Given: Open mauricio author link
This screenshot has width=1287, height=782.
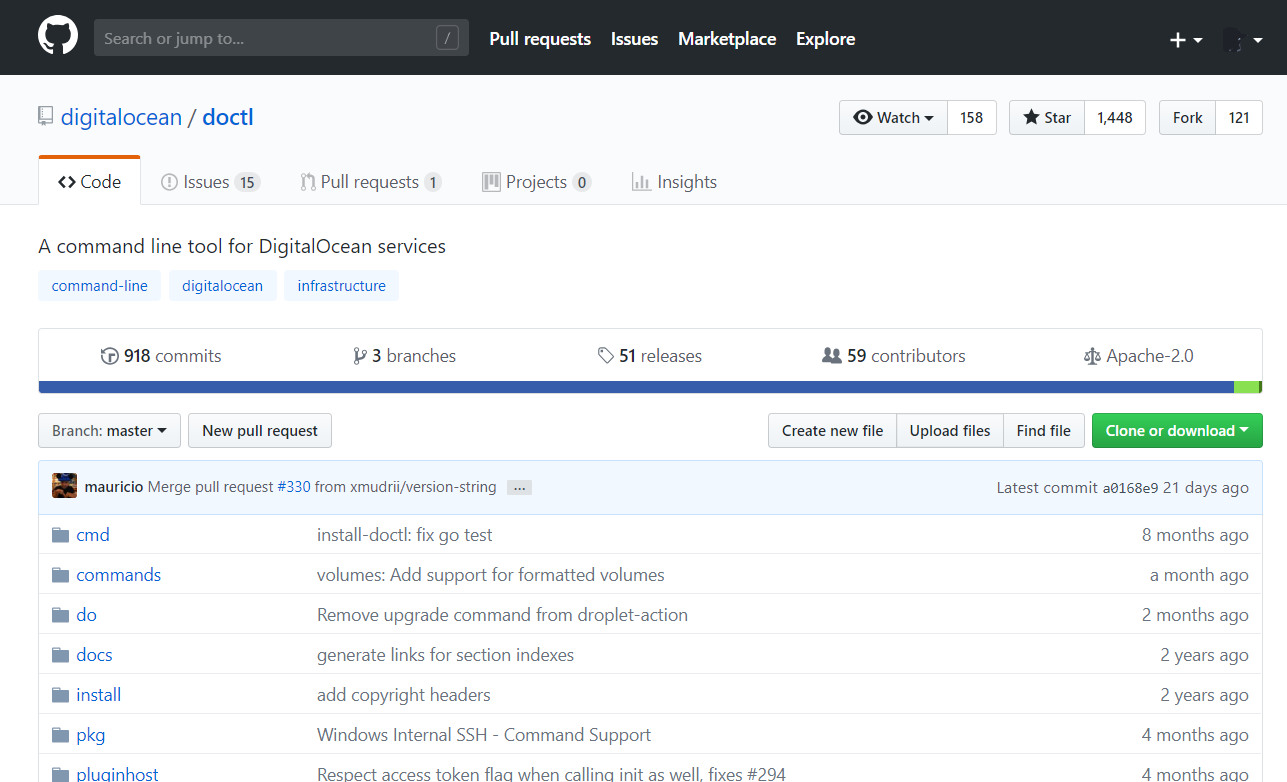Looking at the screenshot, I should click(114, 487).
